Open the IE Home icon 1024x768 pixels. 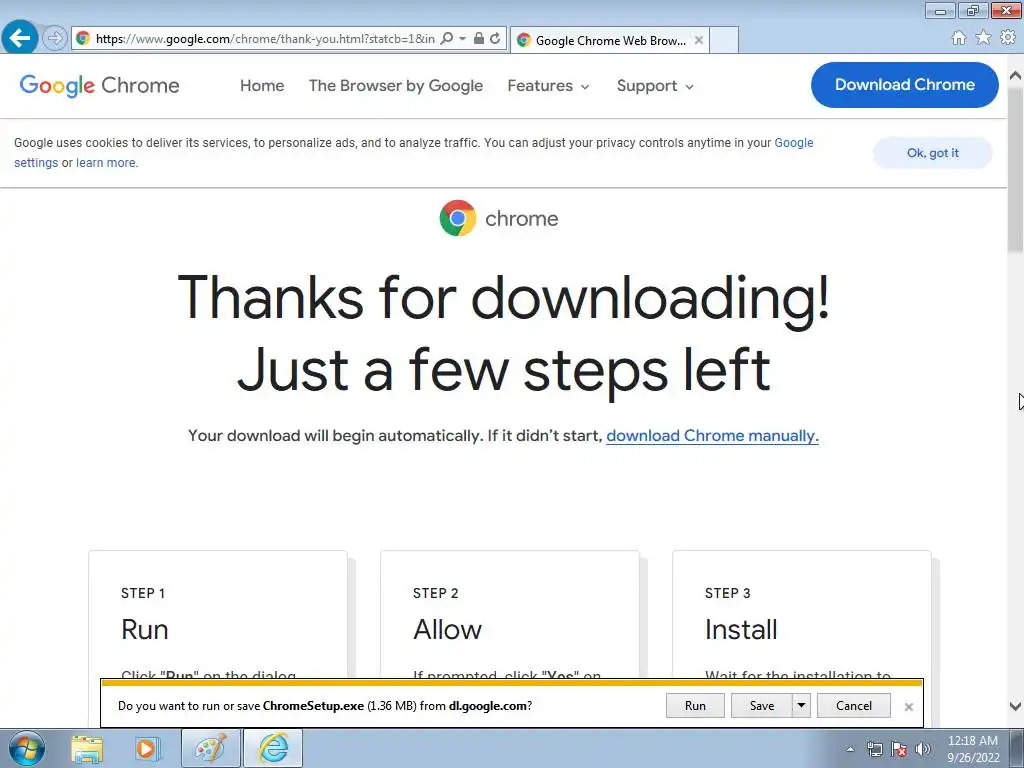959,38
